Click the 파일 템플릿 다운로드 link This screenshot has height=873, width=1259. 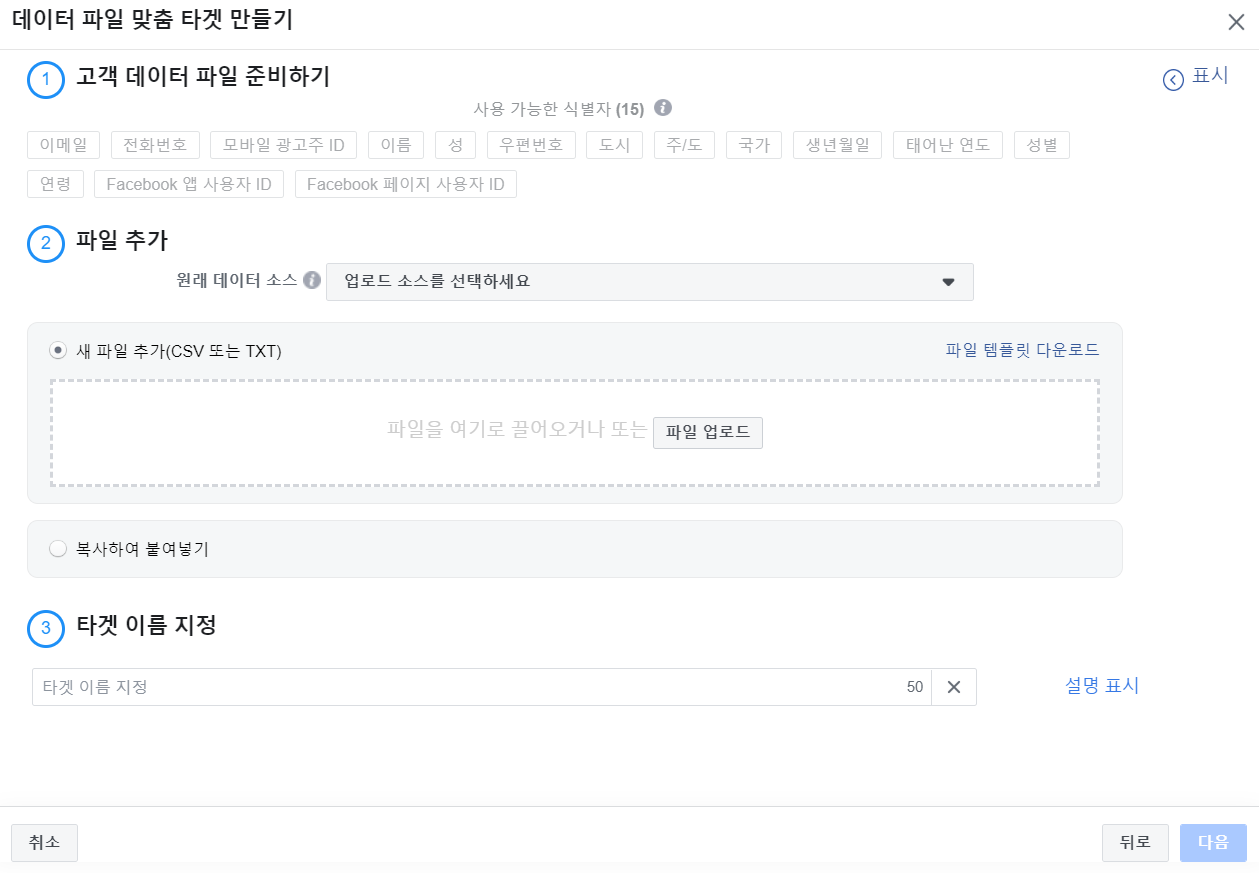coord(1024,349)
